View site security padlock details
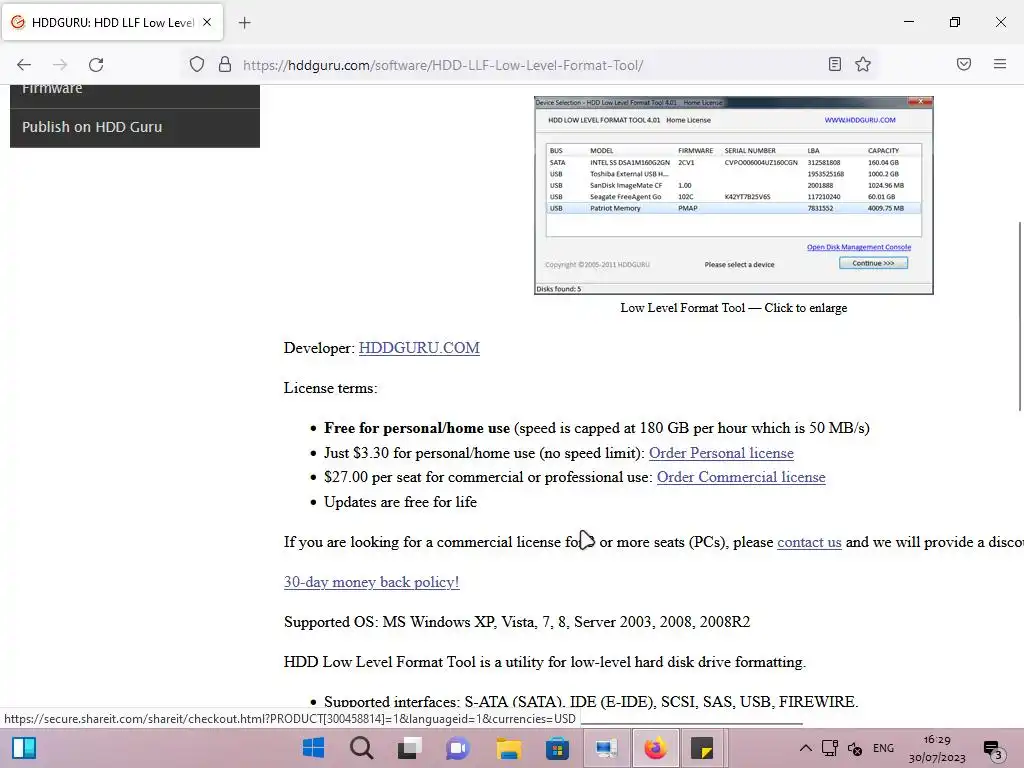Viewport: 1024px width, 768px height. pos(225,64)
